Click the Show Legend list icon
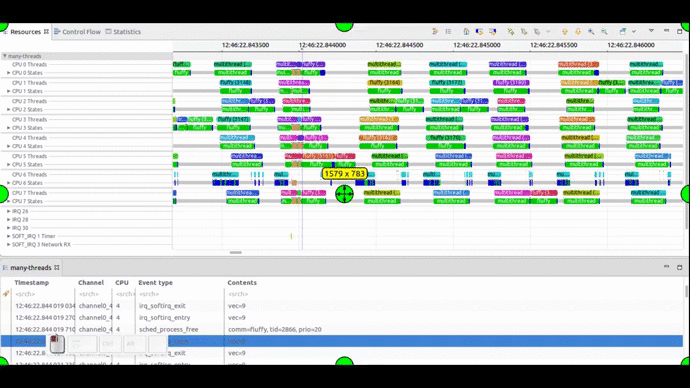This screenshot has height=388, width=690. point(448,31)
